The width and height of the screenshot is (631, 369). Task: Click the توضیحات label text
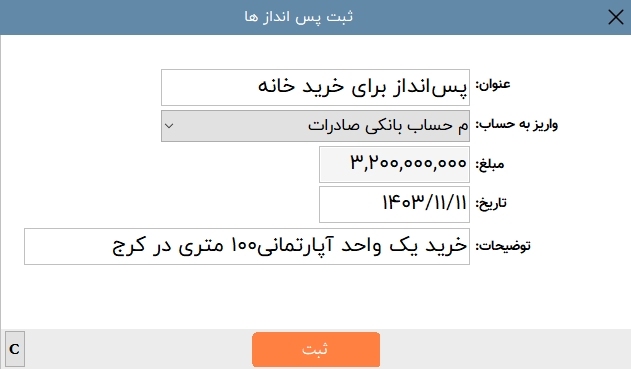pos(503,246)
